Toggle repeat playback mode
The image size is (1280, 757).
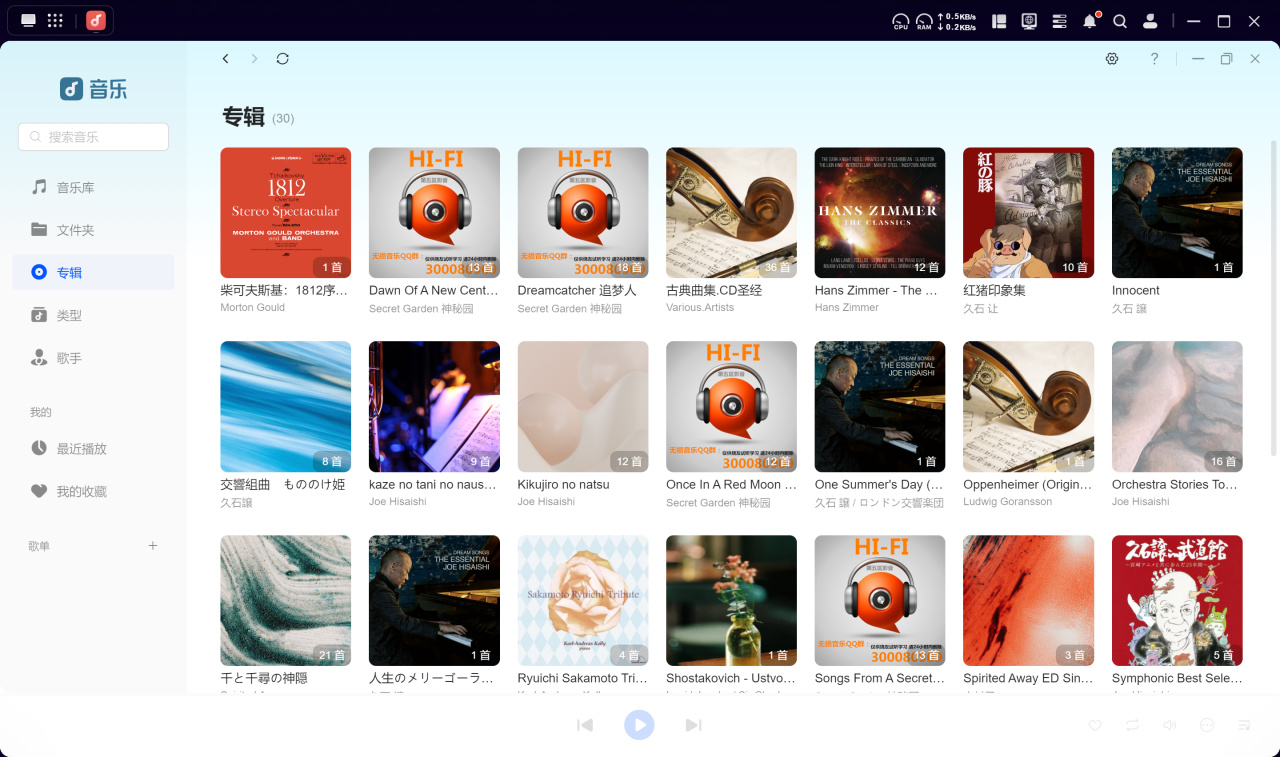click(x=1132, y=725)
